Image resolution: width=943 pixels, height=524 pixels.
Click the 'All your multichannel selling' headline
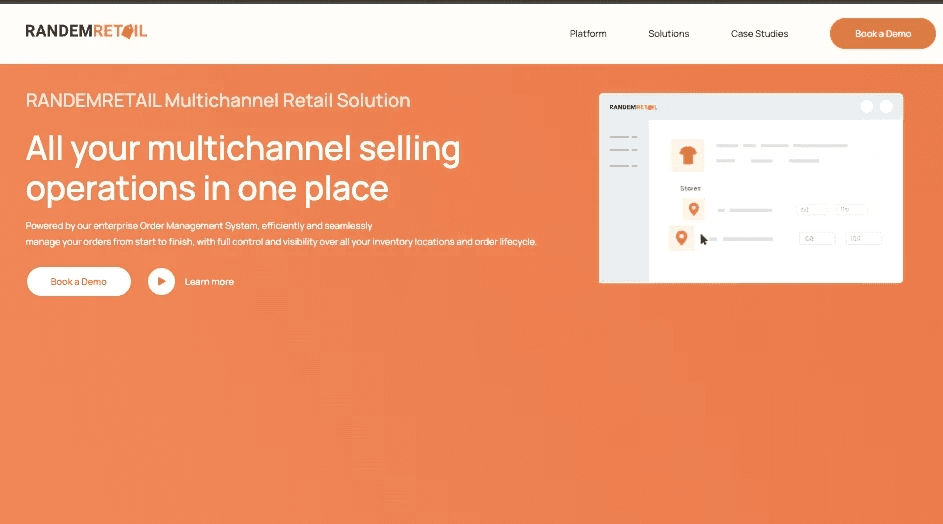pos(243,168)
